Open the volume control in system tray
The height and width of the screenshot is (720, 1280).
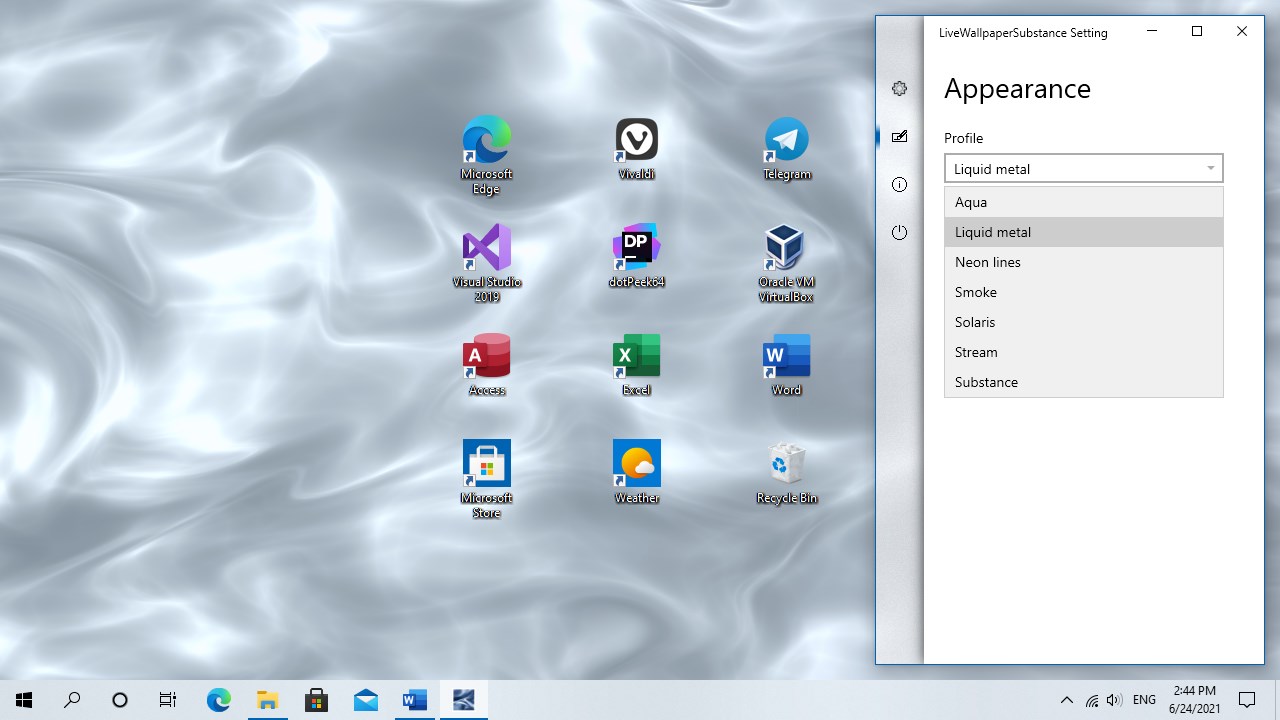coord(1114,700)
